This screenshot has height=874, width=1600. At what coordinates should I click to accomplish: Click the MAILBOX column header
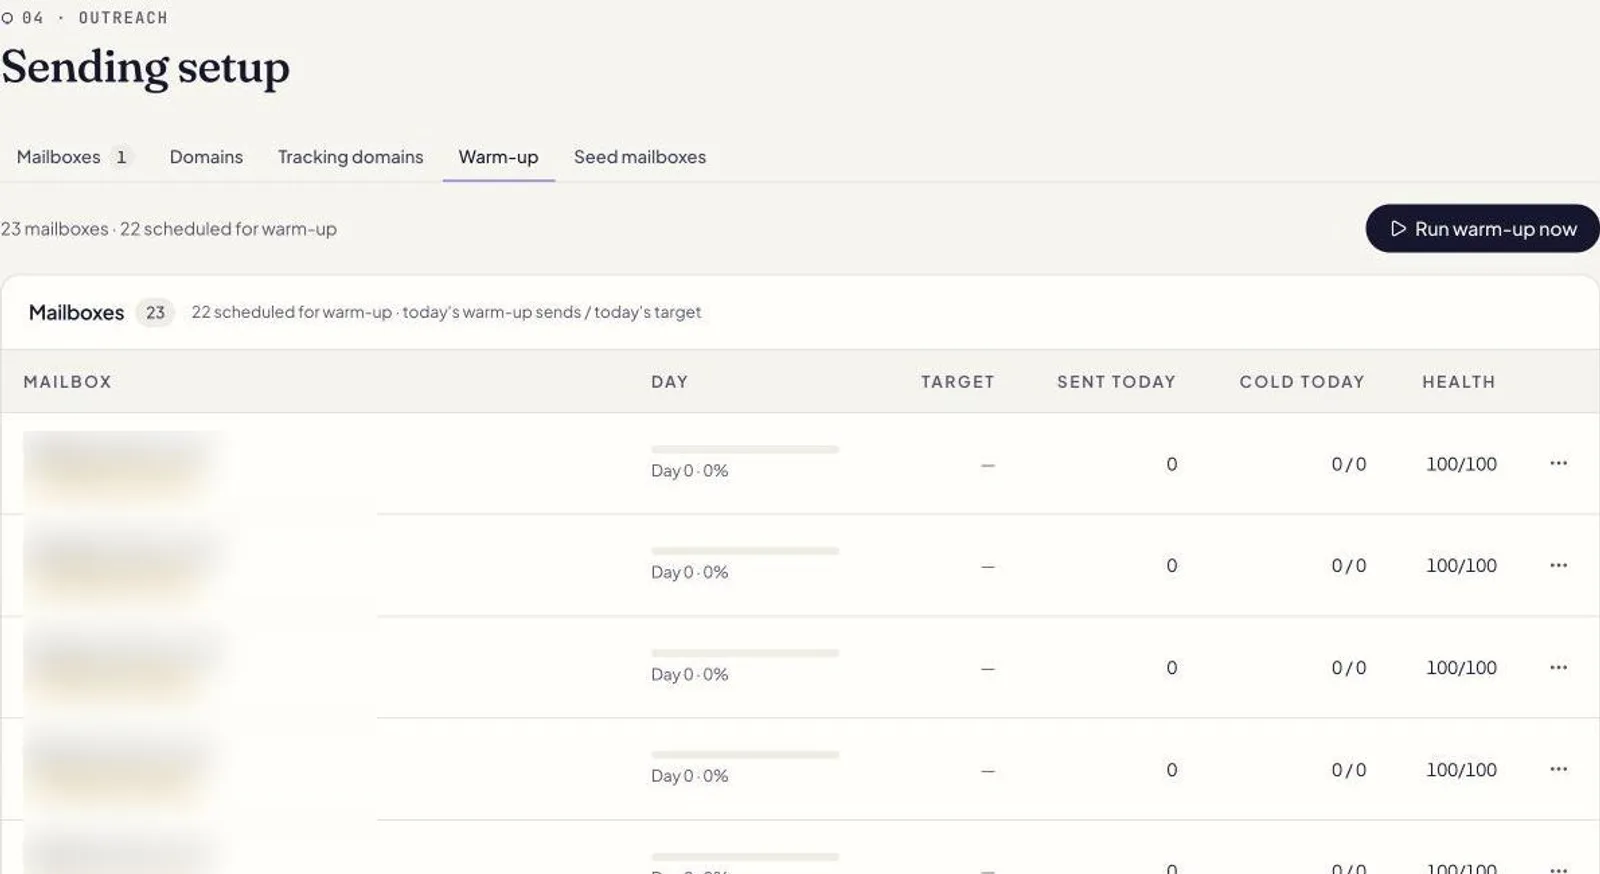point(68,382)
